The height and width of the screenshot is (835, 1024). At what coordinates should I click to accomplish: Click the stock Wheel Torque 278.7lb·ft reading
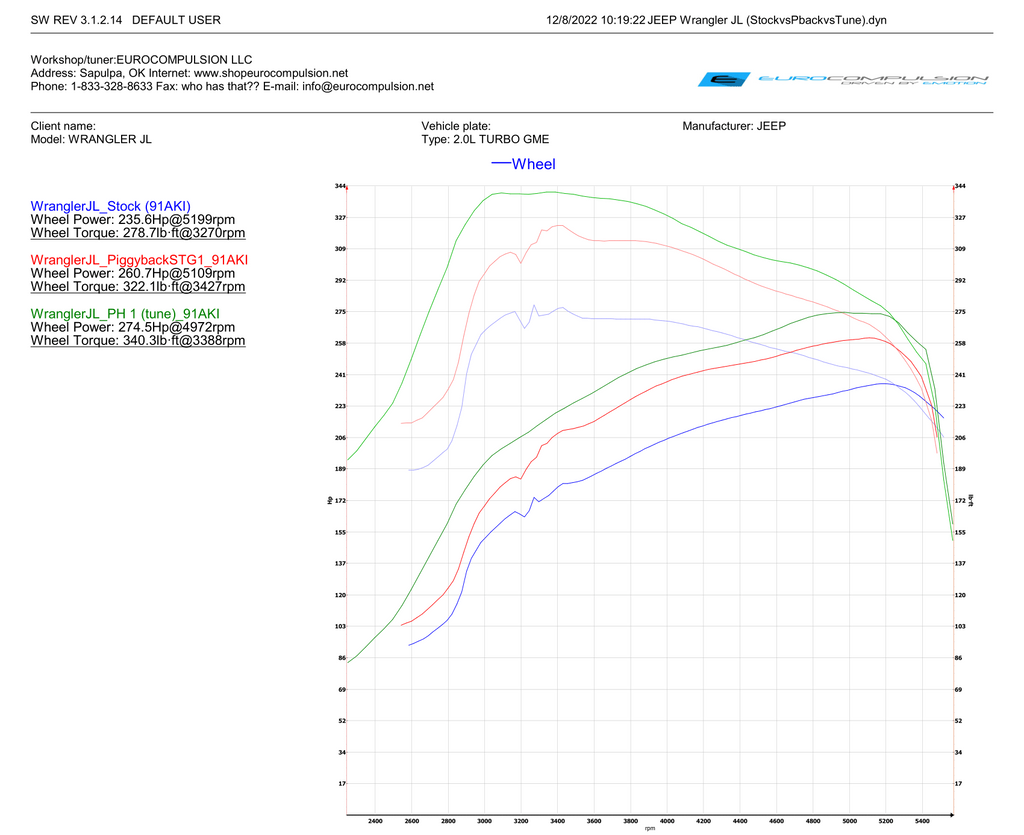pyautogui.click(x=138, y=233)
